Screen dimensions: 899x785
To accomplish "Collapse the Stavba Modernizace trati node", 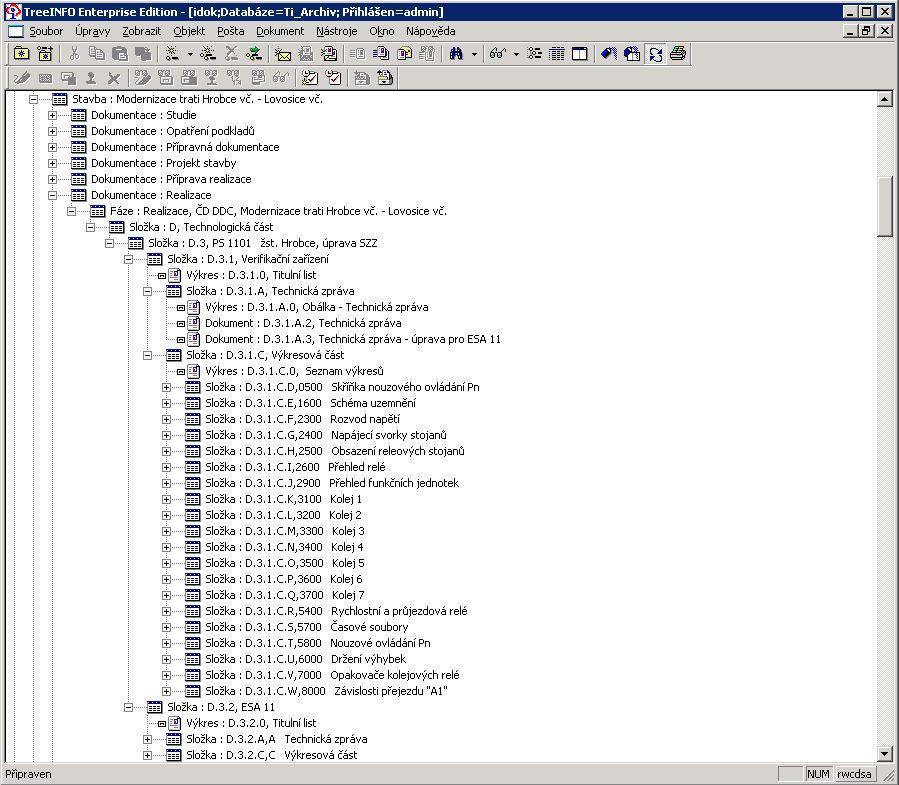I will 33,99.
